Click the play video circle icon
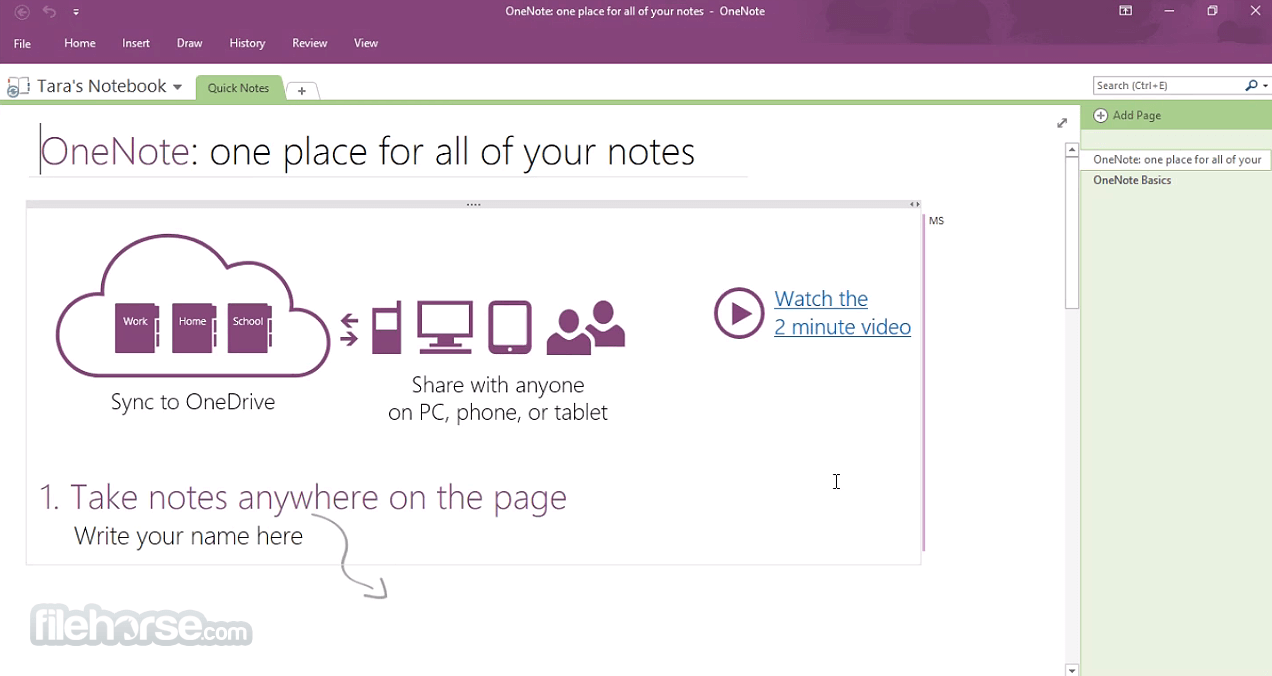1272x676 pixels. pyautogui.click(x=739, y=313)
